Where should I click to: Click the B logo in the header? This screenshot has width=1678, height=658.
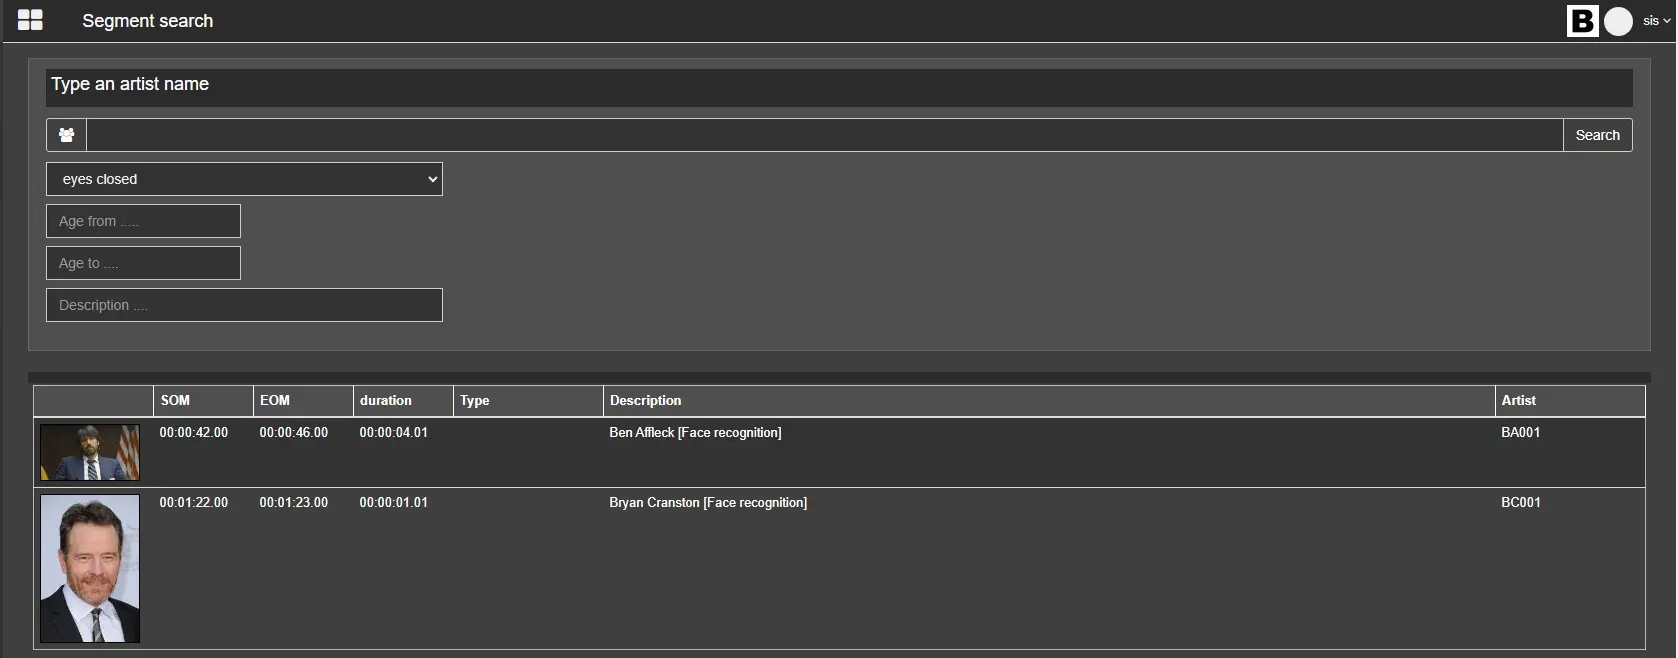1582,21
